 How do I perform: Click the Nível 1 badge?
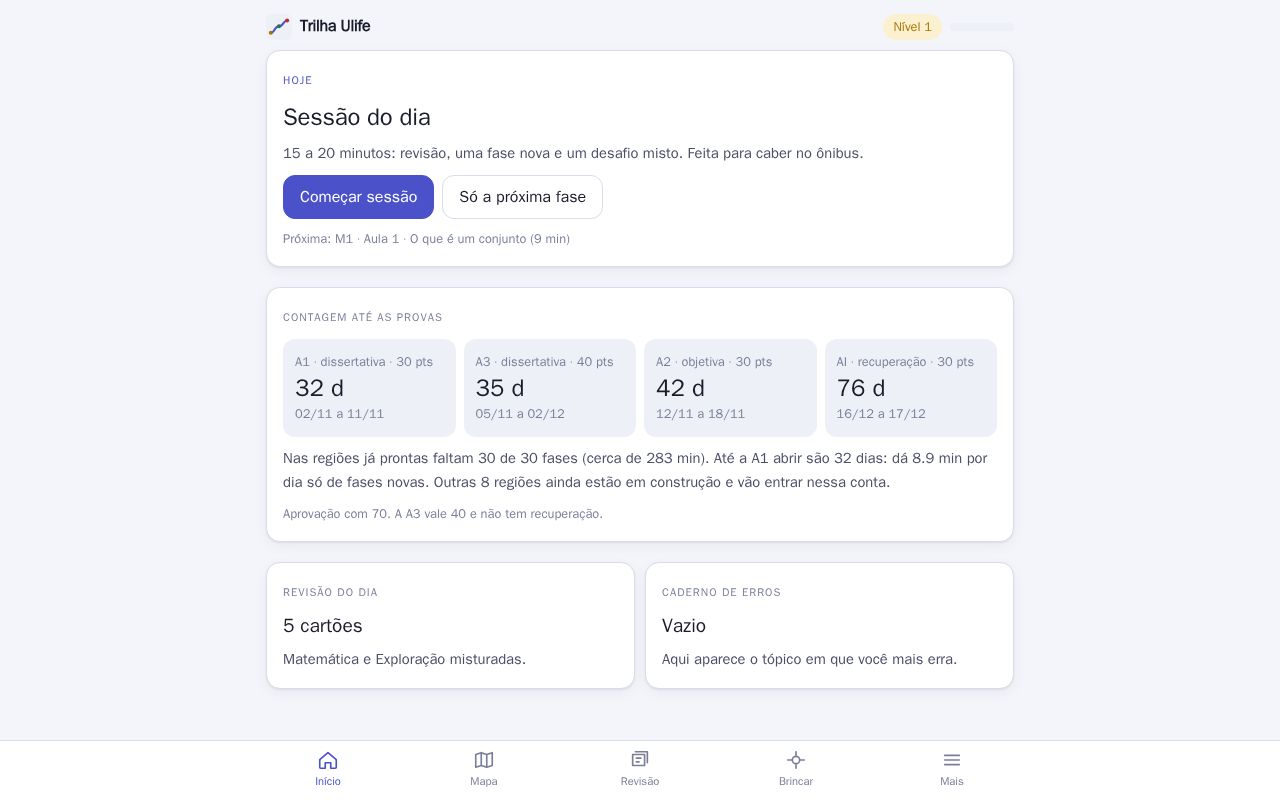point(912,27)
